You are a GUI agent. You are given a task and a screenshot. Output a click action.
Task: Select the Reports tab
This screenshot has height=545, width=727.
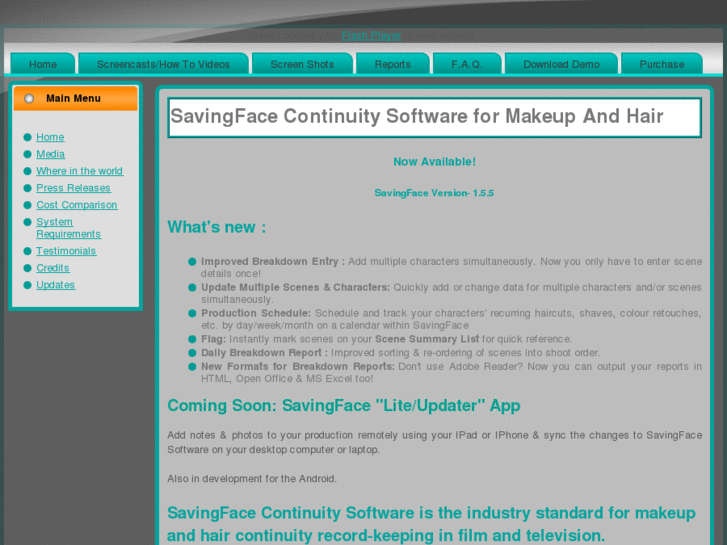(393, 64)
